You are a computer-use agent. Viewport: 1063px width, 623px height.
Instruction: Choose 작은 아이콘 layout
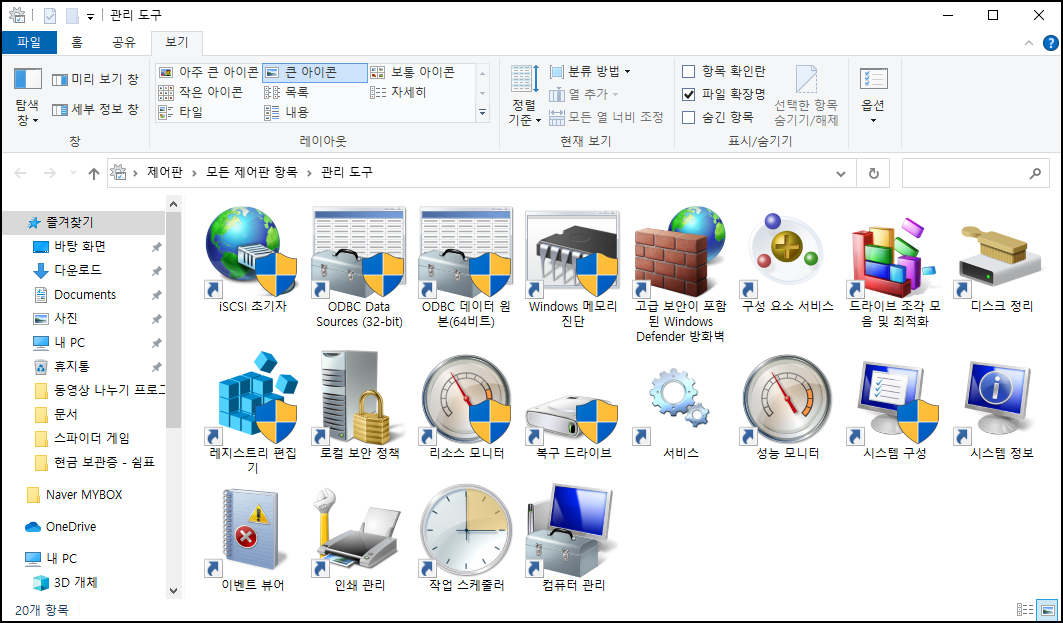(x=201, y=92)
